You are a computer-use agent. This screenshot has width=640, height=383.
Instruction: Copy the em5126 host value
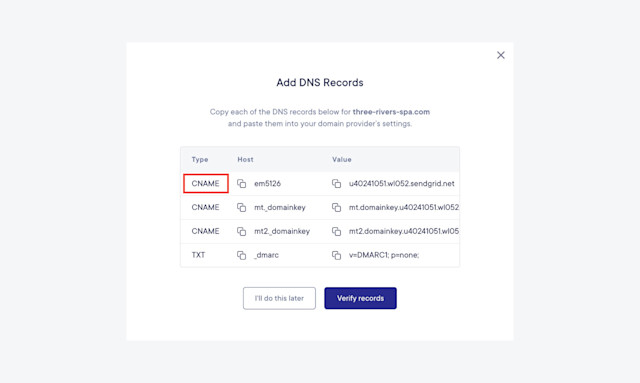tap(242, 184)
